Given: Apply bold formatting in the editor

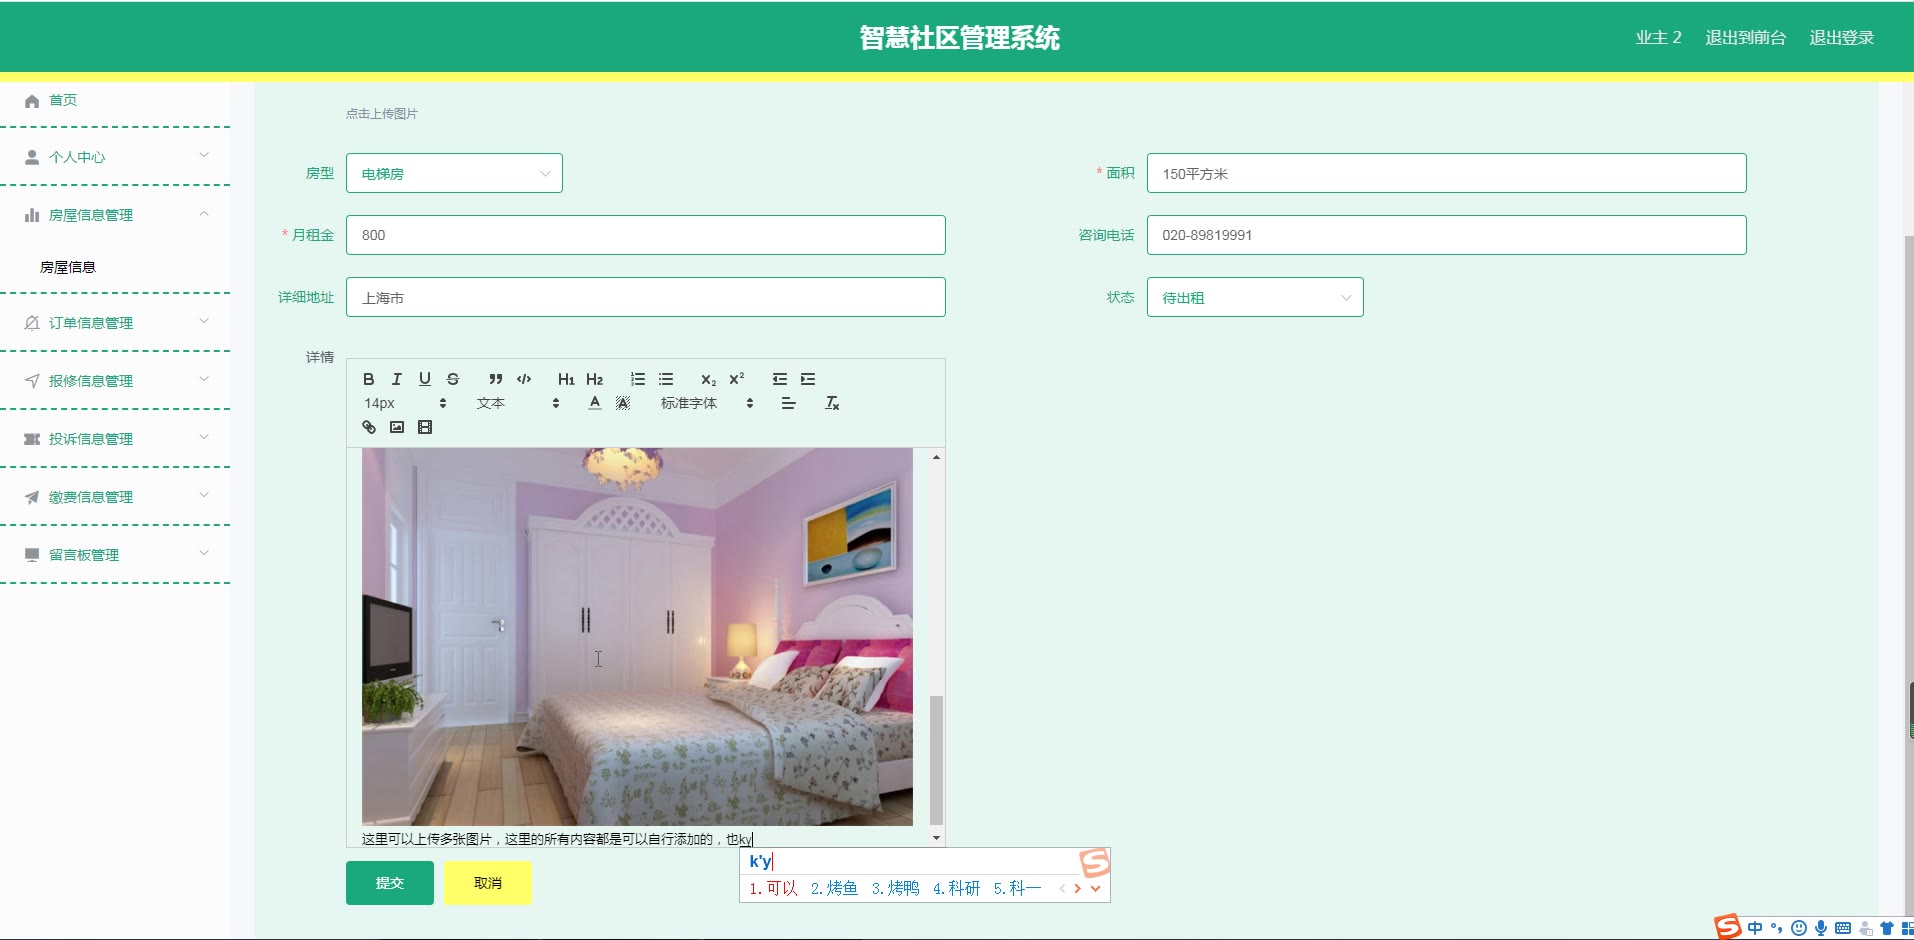Looking at the screenshot, I should point(368,379).
